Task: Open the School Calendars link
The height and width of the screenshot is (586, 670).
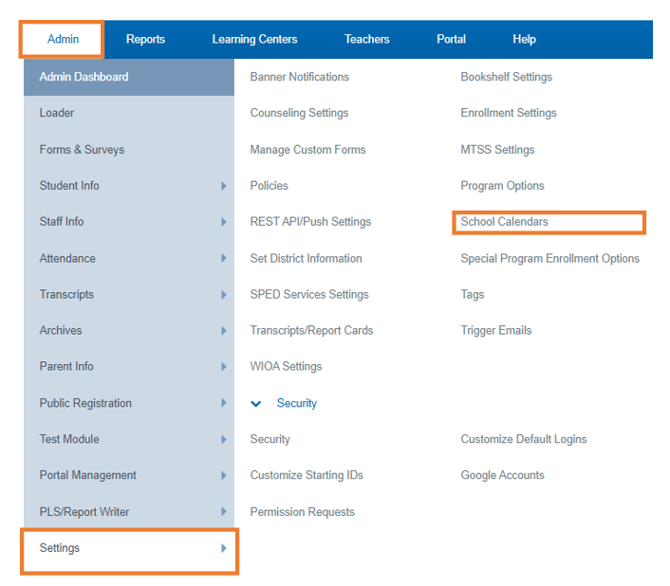Action: pyautogui.click(x=504, y=222)
